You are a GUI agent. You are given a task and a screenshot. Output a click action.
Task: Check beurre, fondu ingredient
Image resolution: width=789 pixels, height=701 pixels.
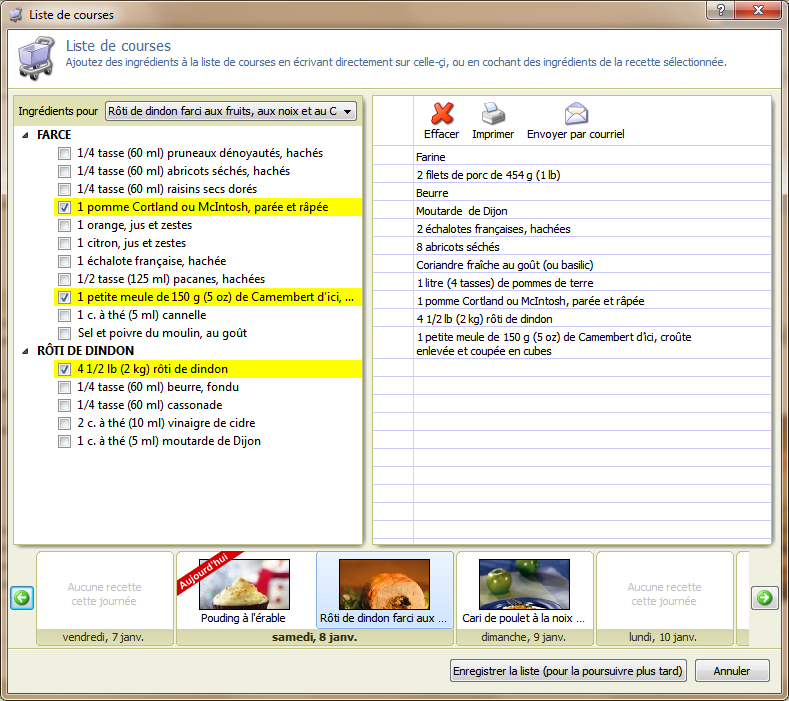pos(64,387)
